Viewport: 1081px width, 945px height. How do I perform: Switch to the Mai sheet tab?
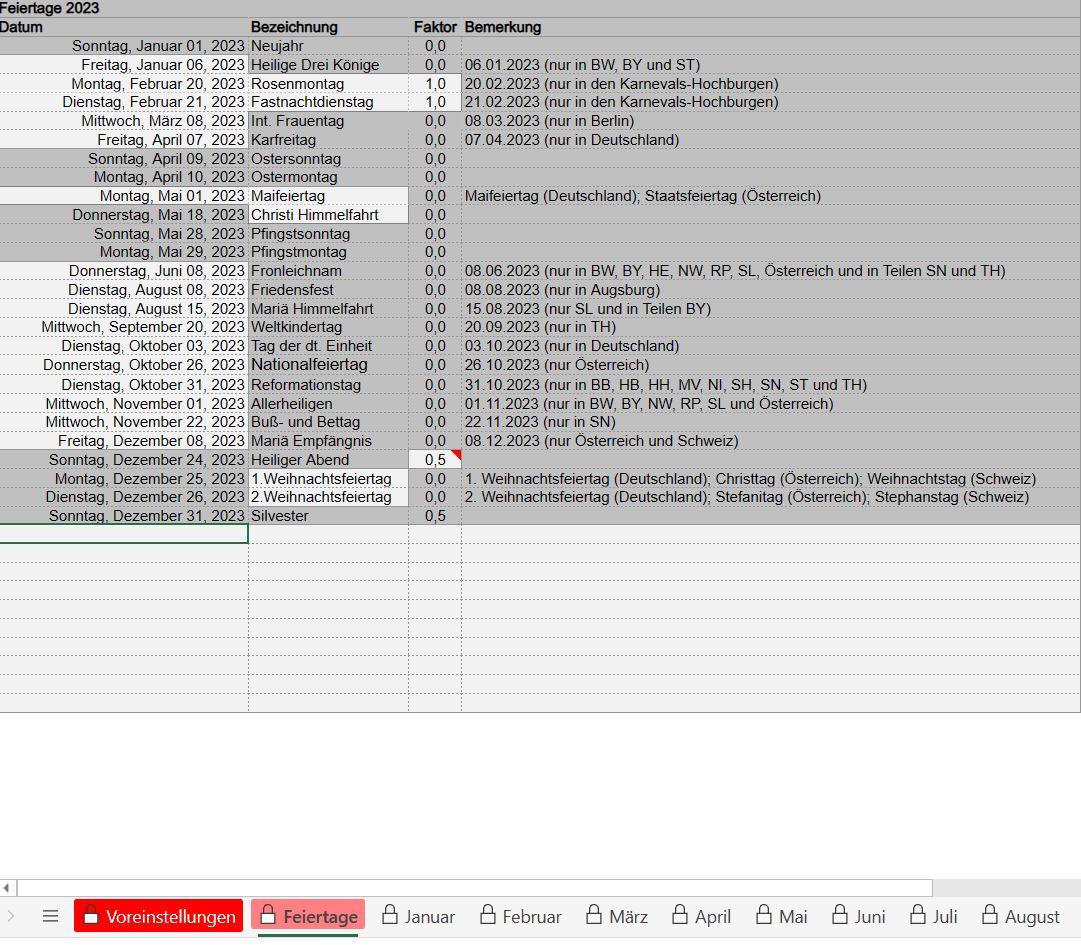781,916
